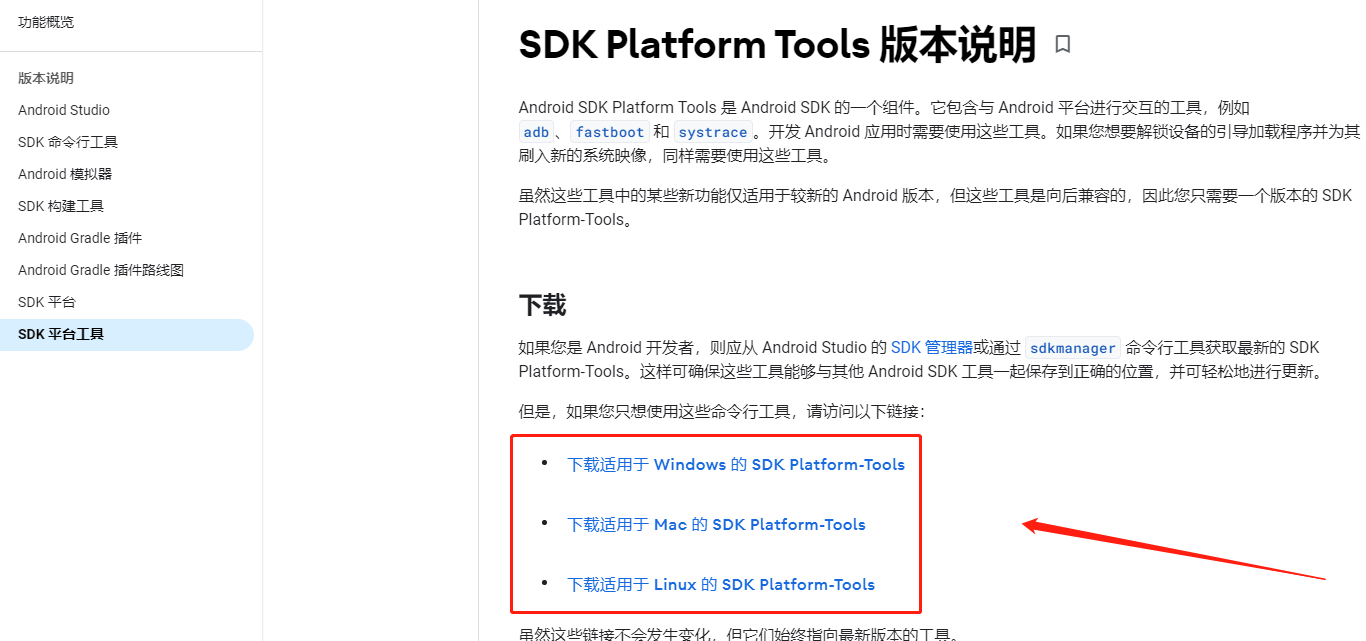Click the adb code term
Viewport: 1366px width, 641px height.
point(537,132)
